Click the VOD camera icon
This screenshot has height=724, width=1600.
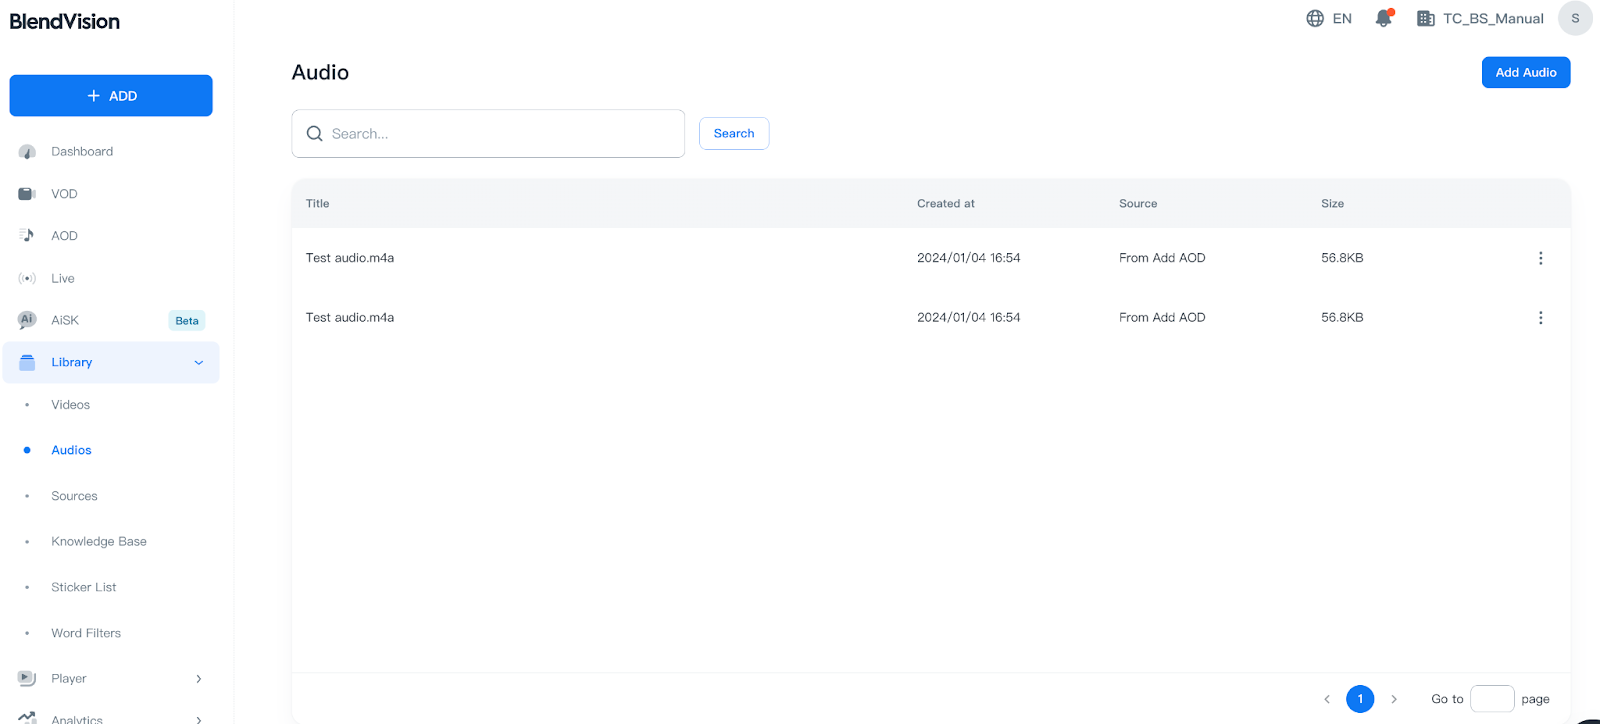click(x=27, y=194)
